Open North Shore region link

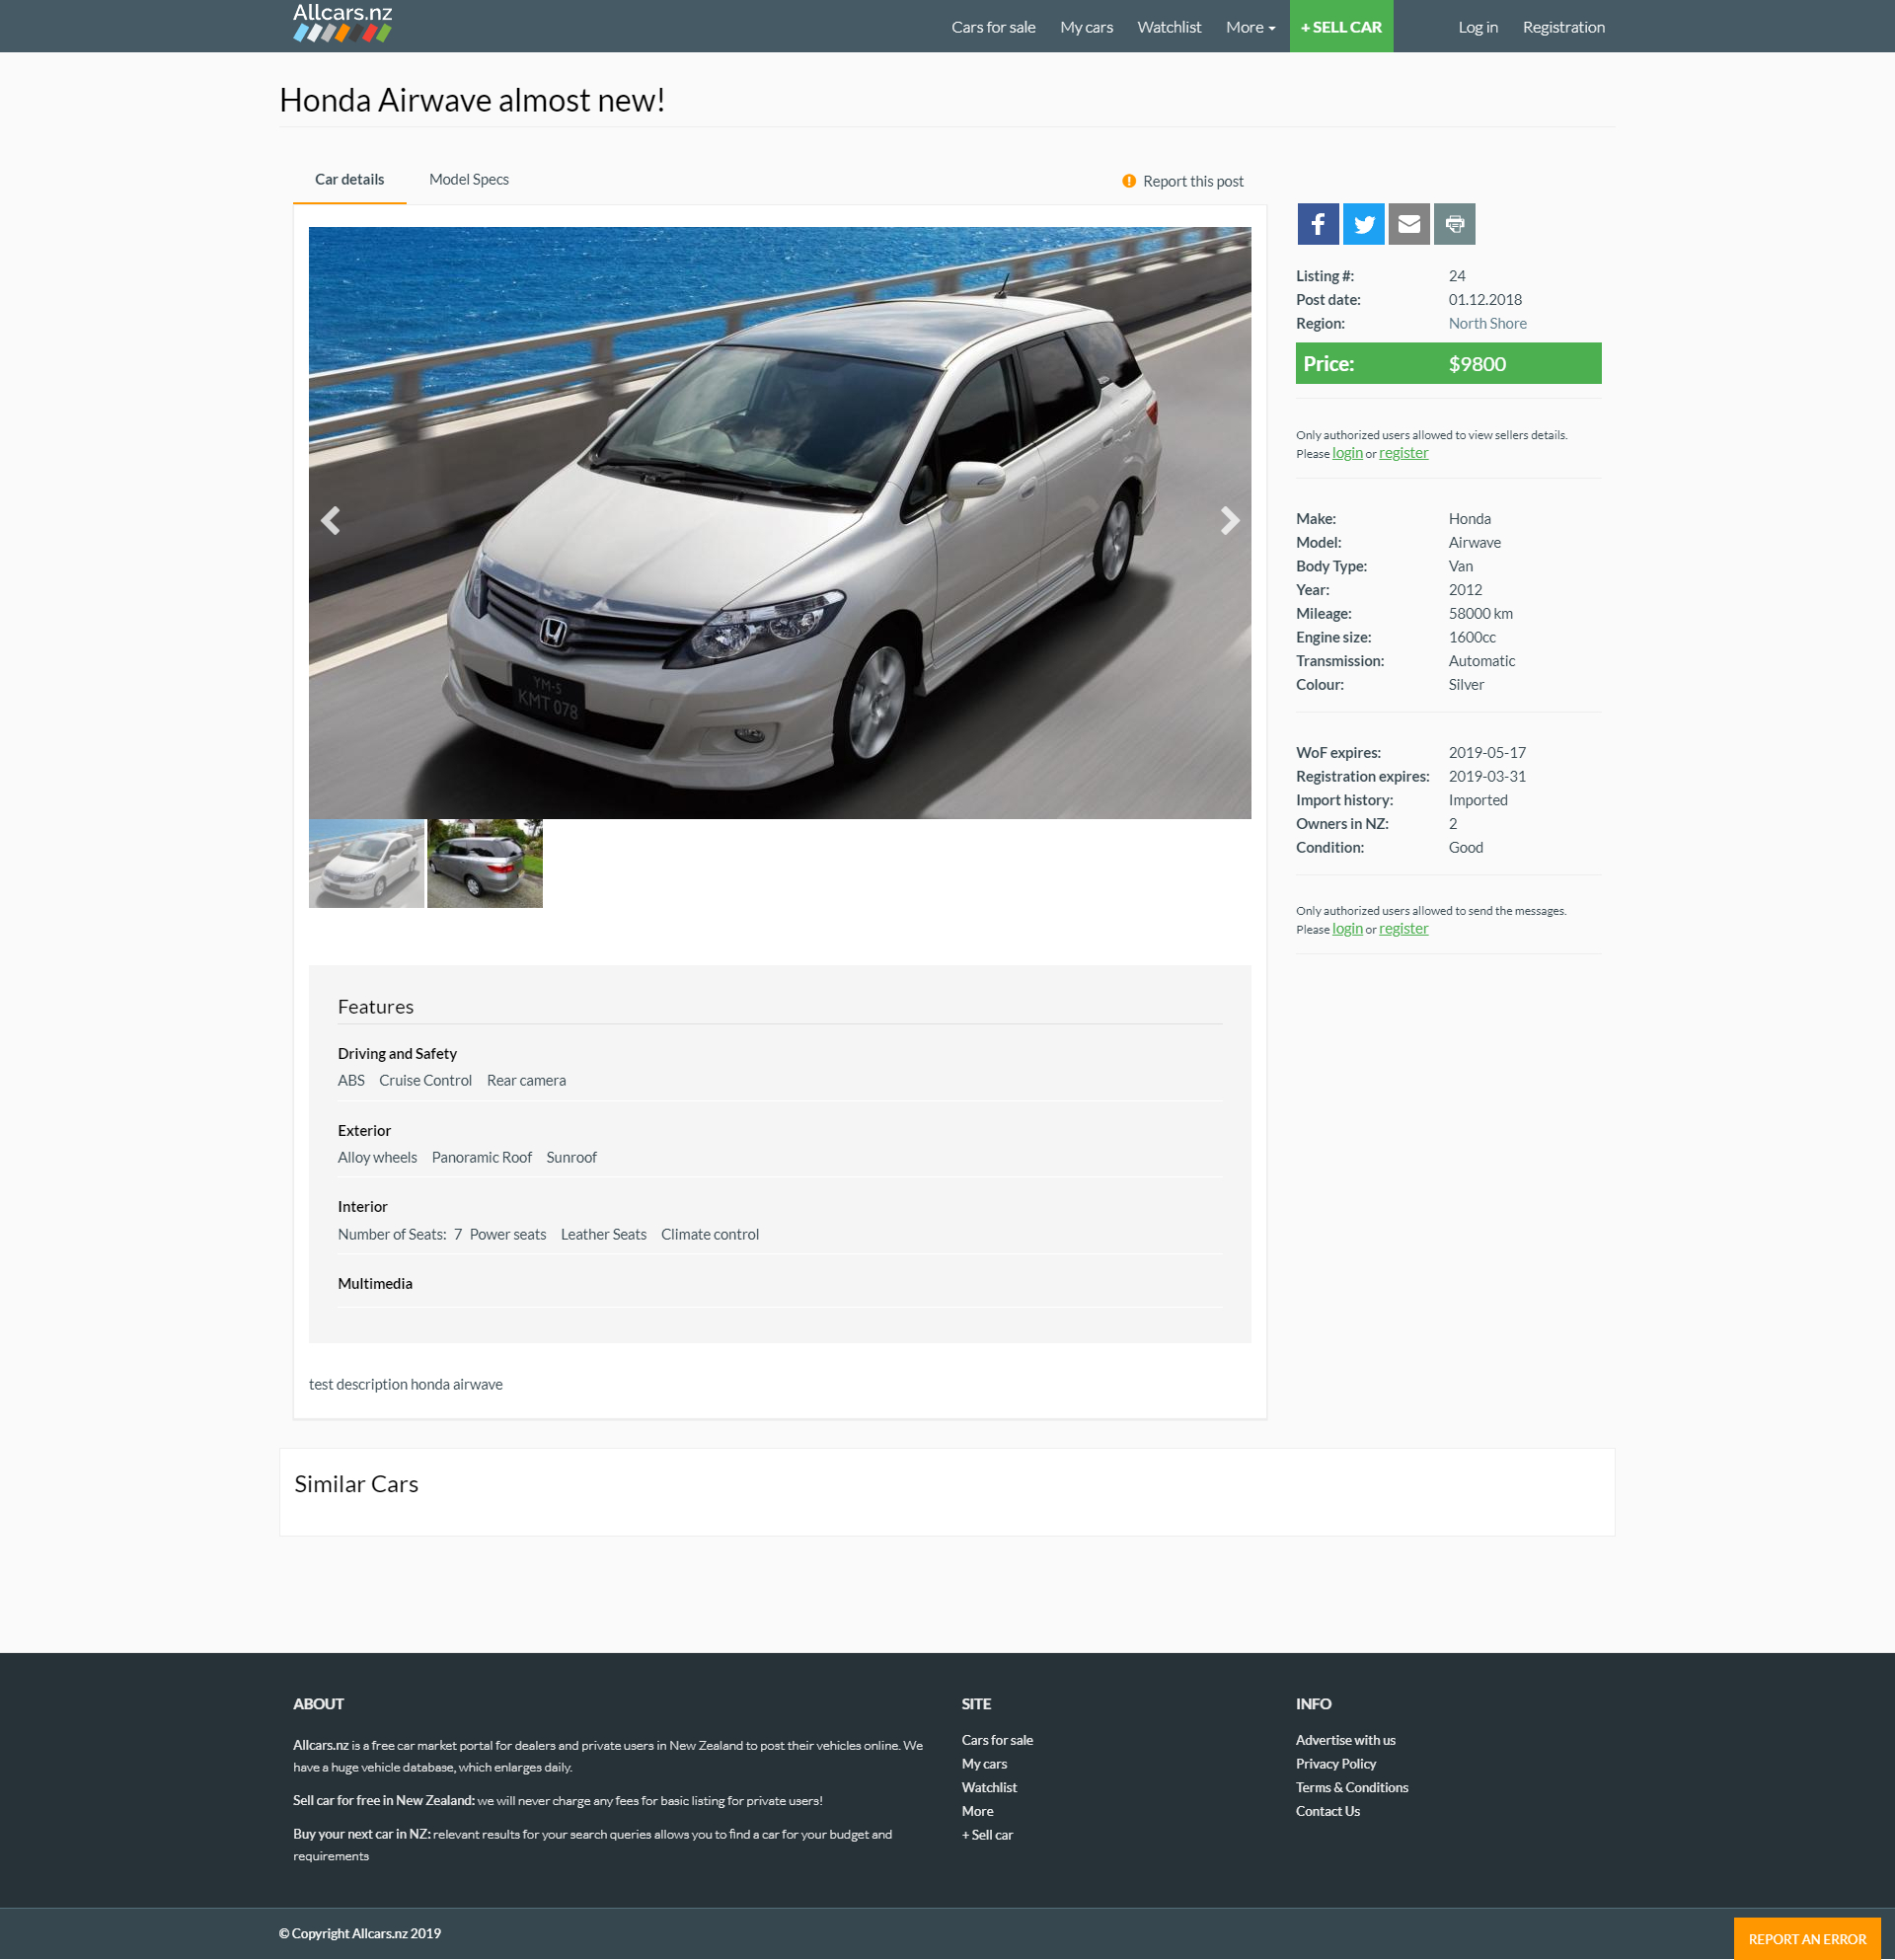click(1487, 323)
